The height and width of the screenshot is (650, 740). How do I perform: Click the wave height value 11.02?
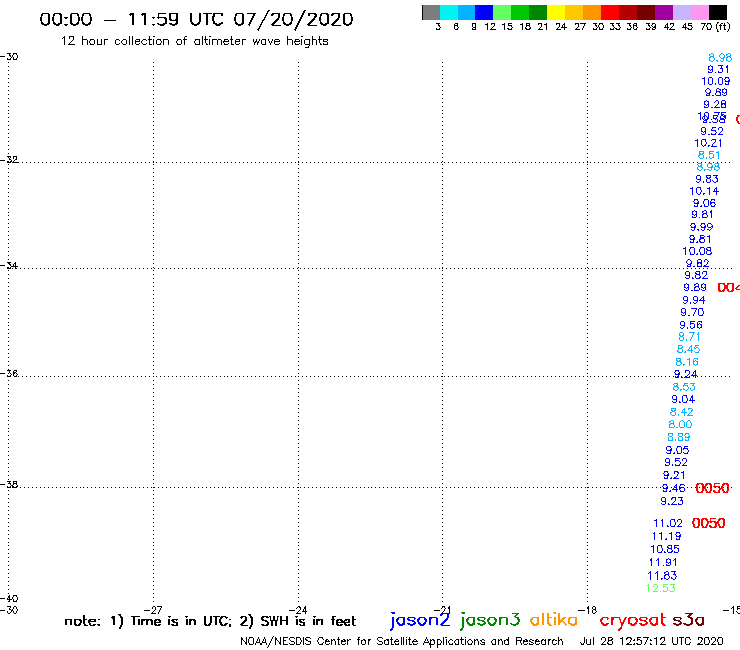[x=668, y=523]
